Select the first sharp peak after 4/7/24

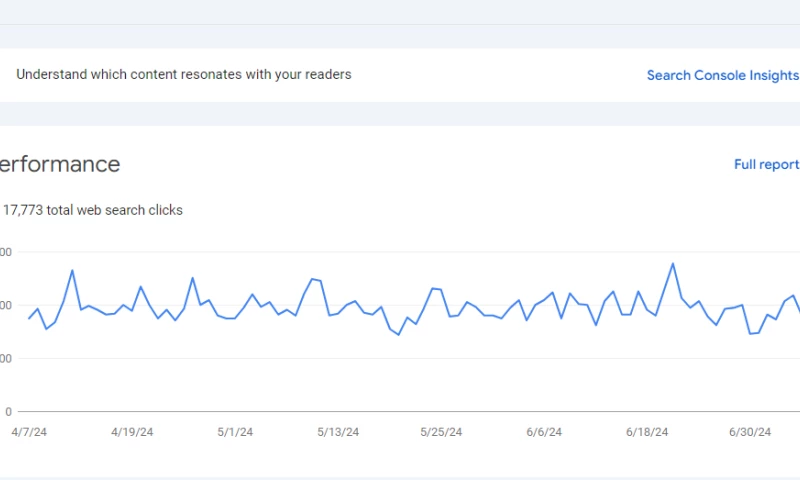pyautogui.click(x=72, y=270)
